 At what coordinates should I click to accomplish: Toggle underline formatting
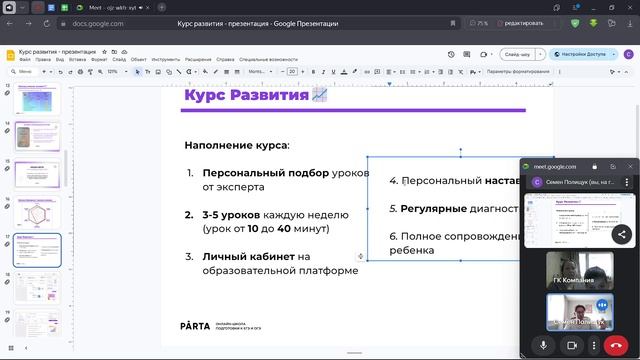coord(333,72)
